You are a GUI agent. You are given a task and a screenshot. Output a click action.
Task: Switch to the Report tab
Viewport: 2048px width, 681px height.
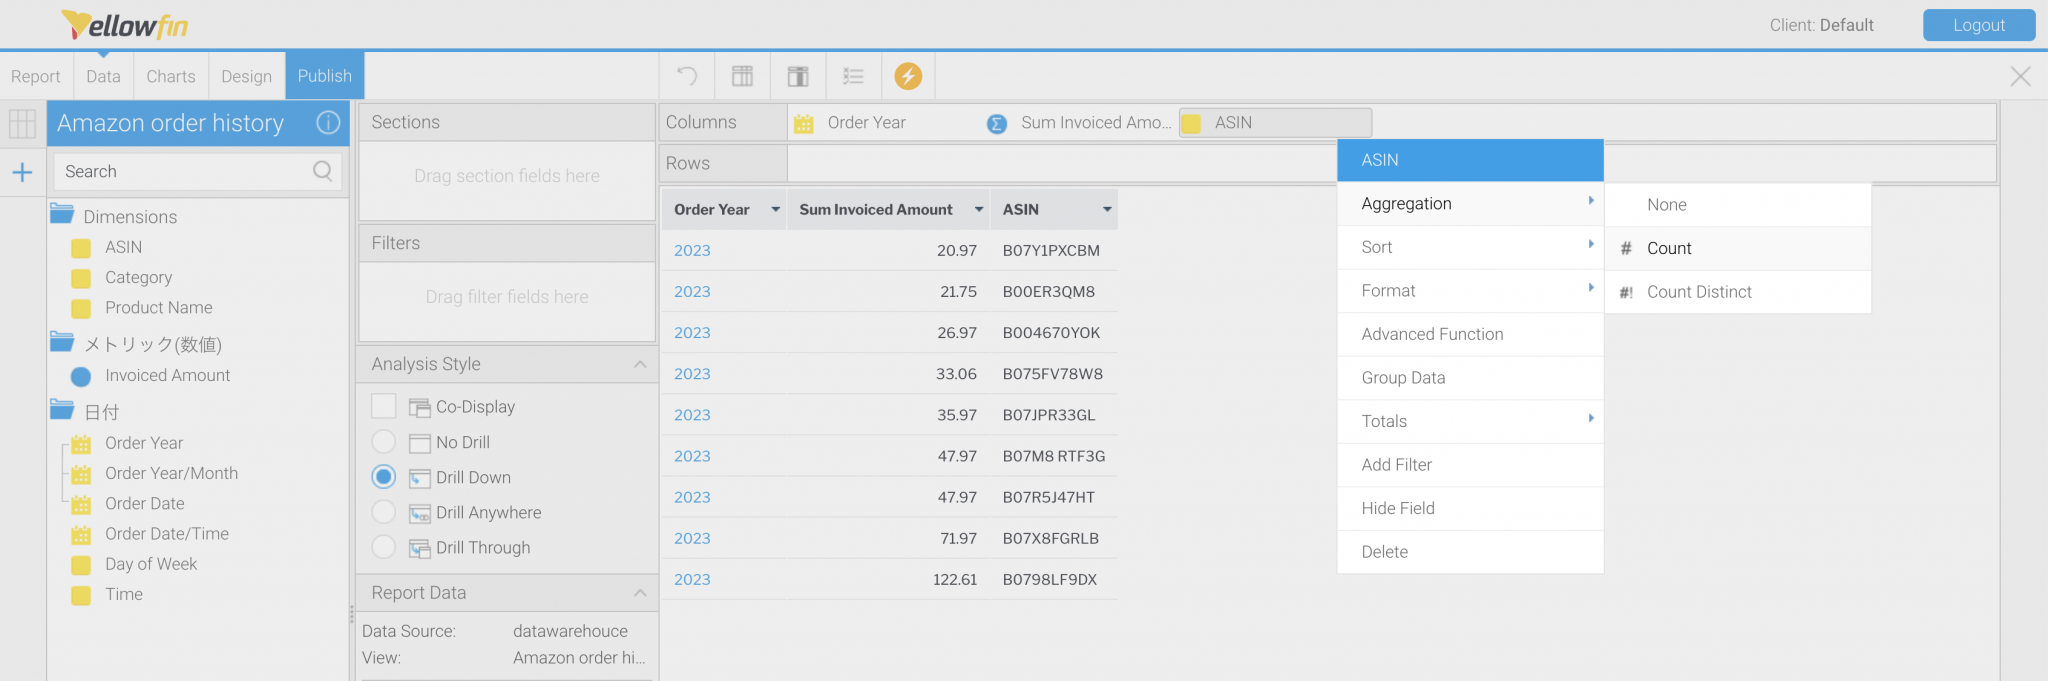point(36,76)
